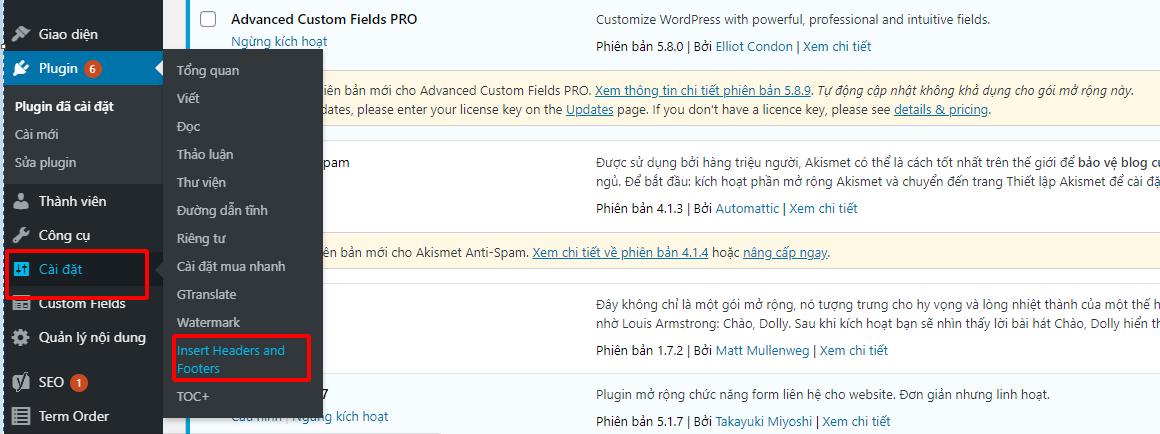Choose GTranslate in the Cài đặt flyout
1160x434 pixels.
(x=207, y=294)
